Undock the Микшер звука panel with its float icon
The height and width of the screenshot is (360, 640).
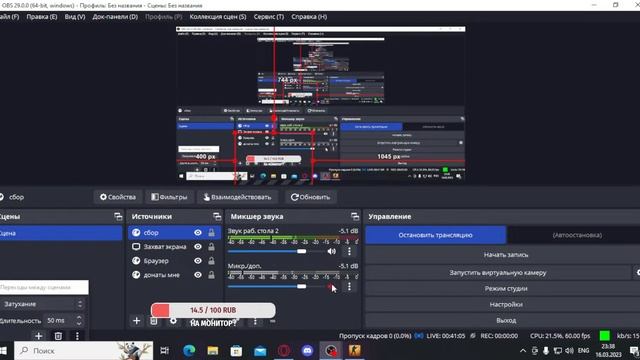pos(355,216)
